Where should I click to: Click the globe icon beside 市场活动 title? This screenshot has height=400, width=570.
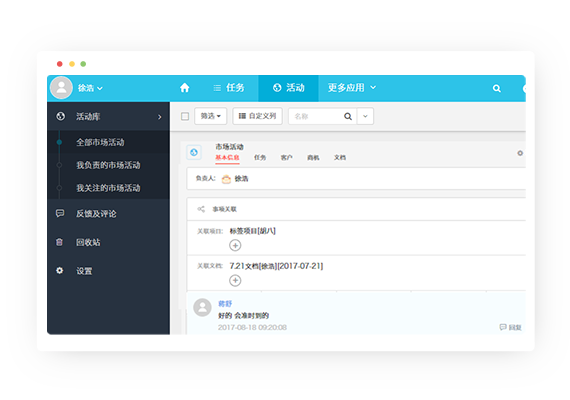click(194, 152)
